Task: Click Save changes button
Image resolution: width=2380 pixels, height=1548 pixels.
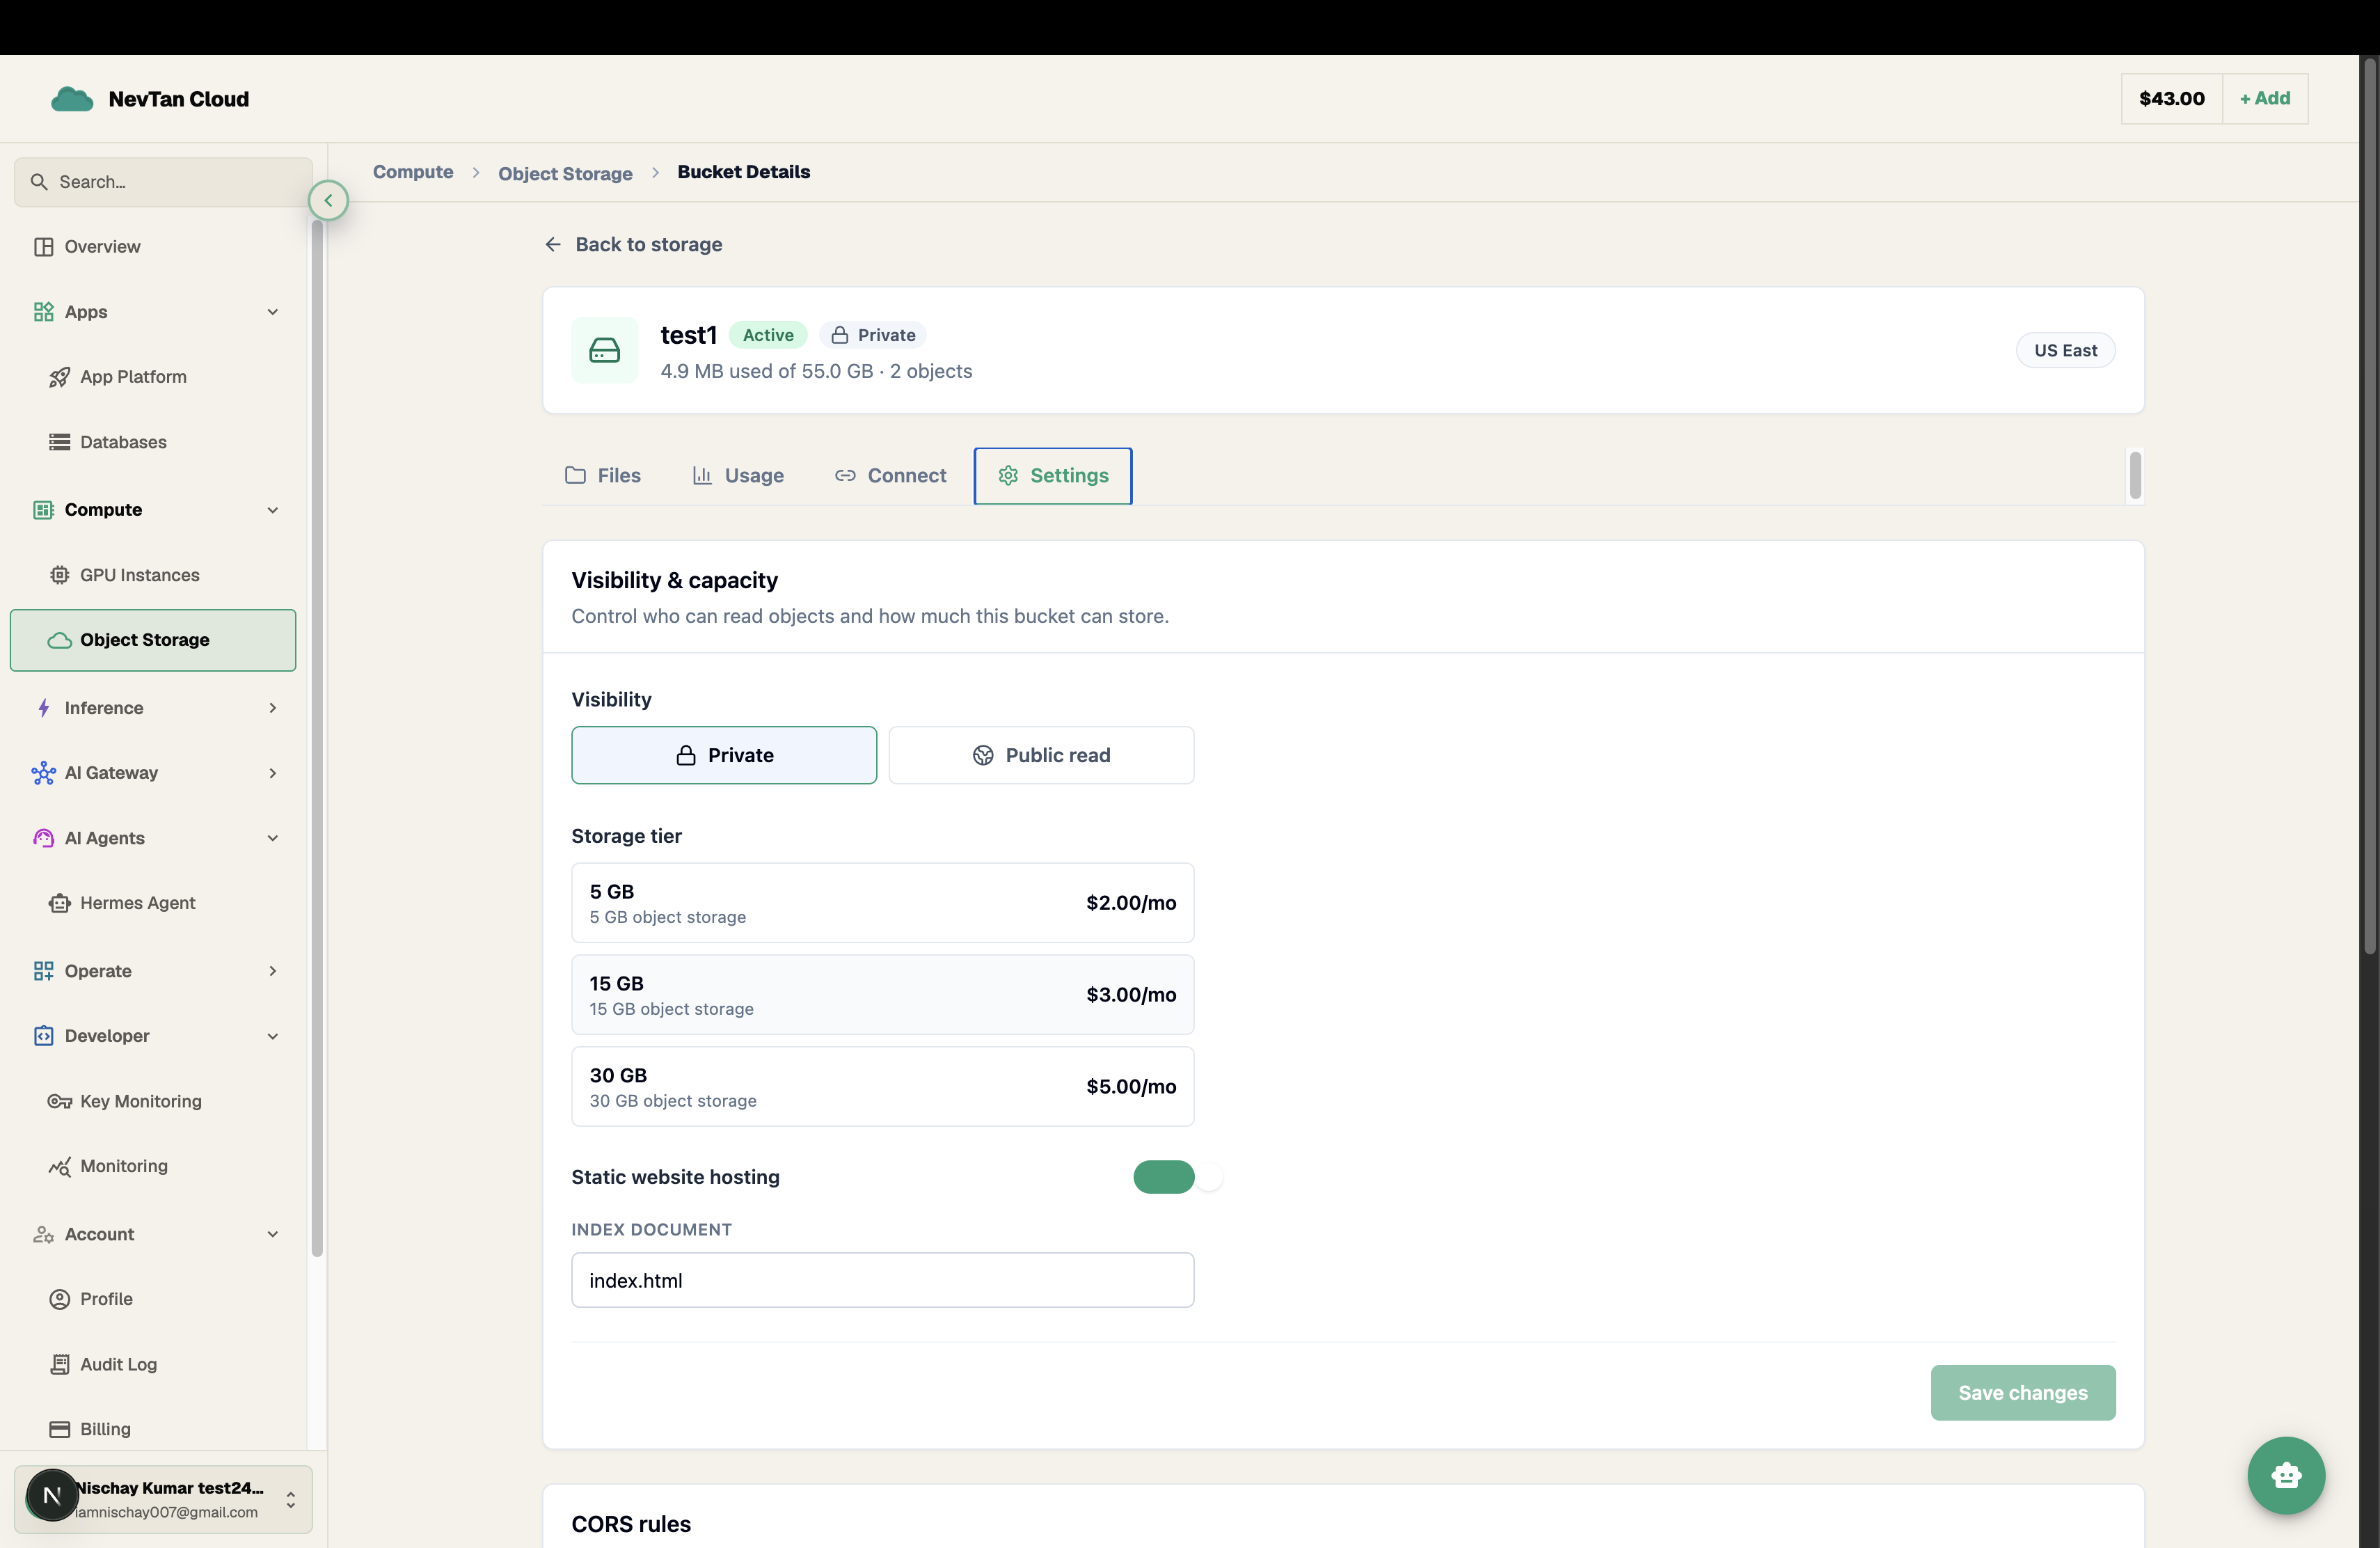Action: pos(2022,1393)
